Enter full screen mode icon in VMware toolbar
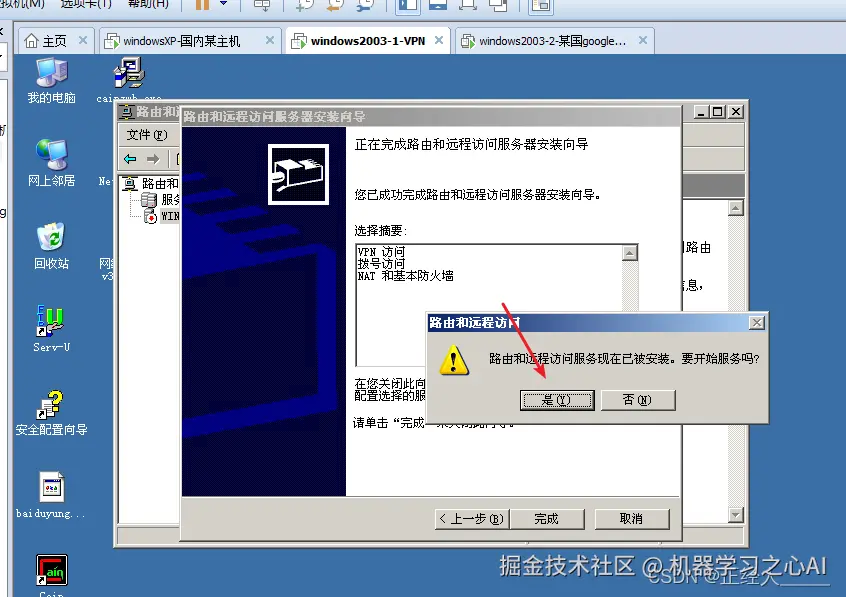 click(x=467, y=5)
